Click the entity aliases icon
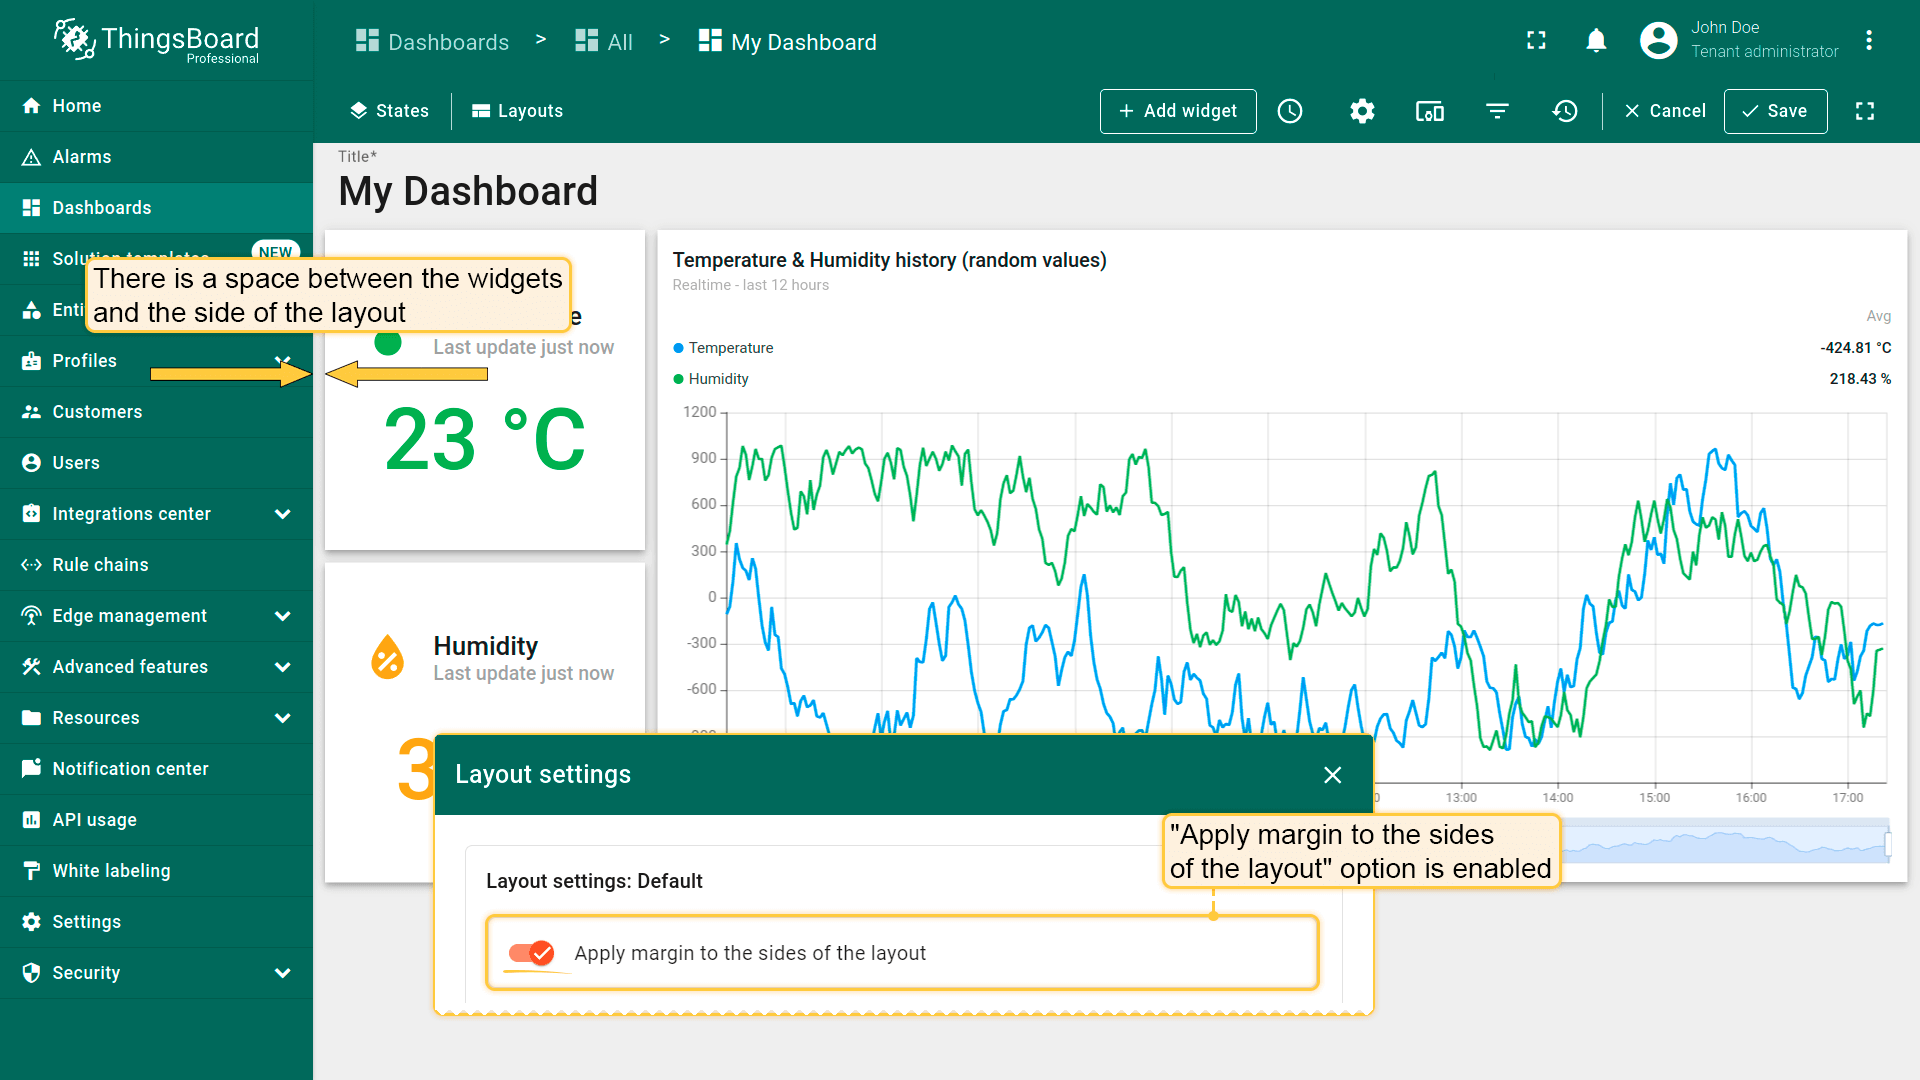This screenshot has height=1080, width=1920. [x=1430, y=111]
